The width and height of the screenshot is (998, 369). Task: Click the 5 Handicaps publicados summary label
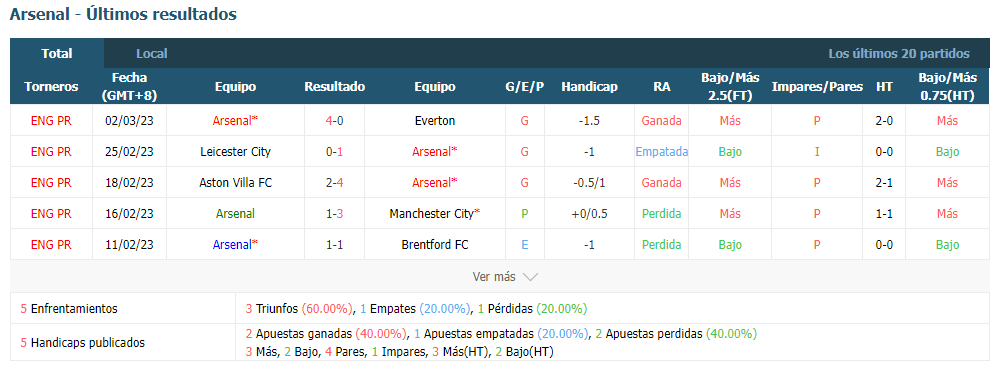coord(83,343)
